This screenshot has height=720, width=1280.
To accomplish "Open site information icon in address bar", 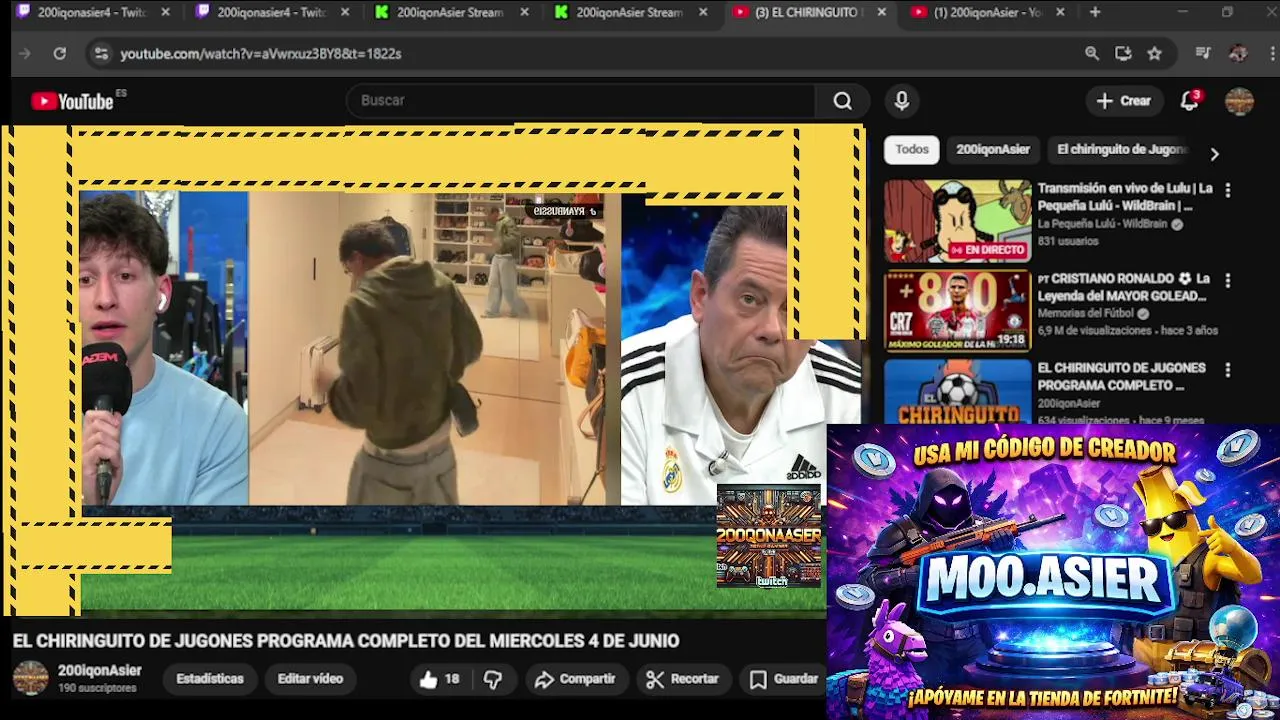I will pos(100,54).
